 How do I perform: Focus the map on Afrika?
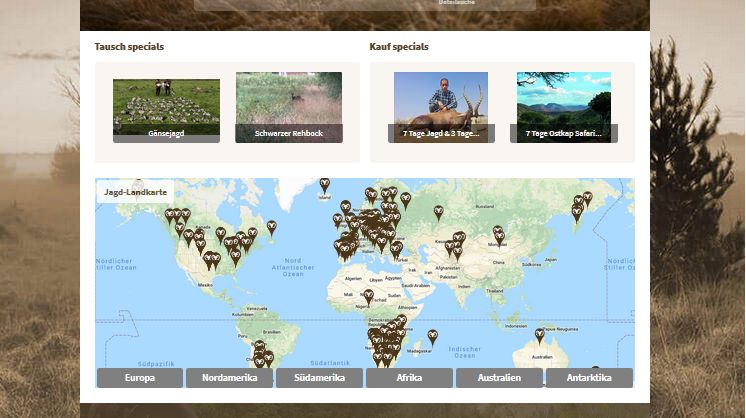[409, 378]
